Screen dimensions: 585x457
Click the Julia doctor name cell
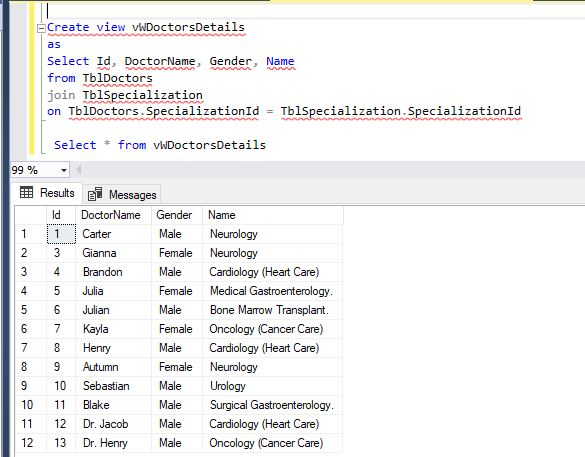[113, 291]
